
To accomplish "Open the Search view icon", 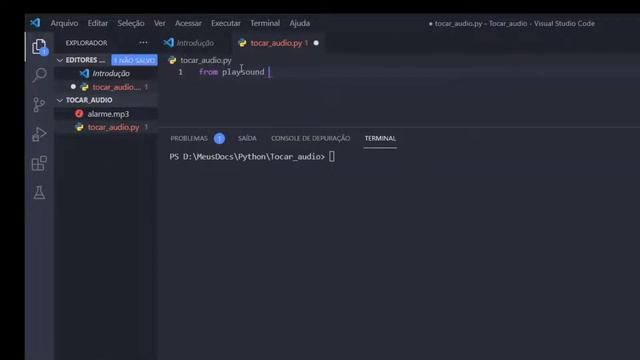I will pos(39,75).
